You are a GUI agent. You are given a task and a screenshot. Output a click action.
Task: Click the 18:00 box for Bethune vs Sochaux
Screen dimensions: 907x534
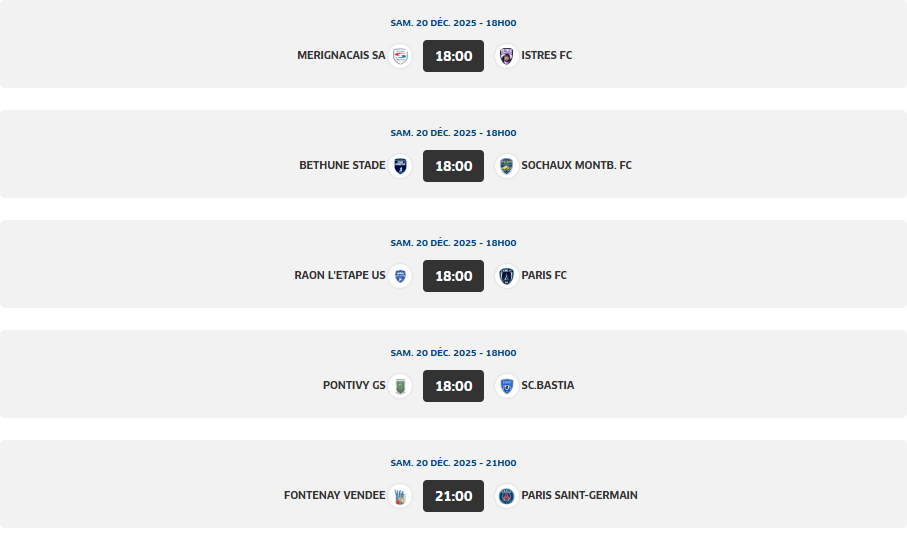click(x=453, y=166)
